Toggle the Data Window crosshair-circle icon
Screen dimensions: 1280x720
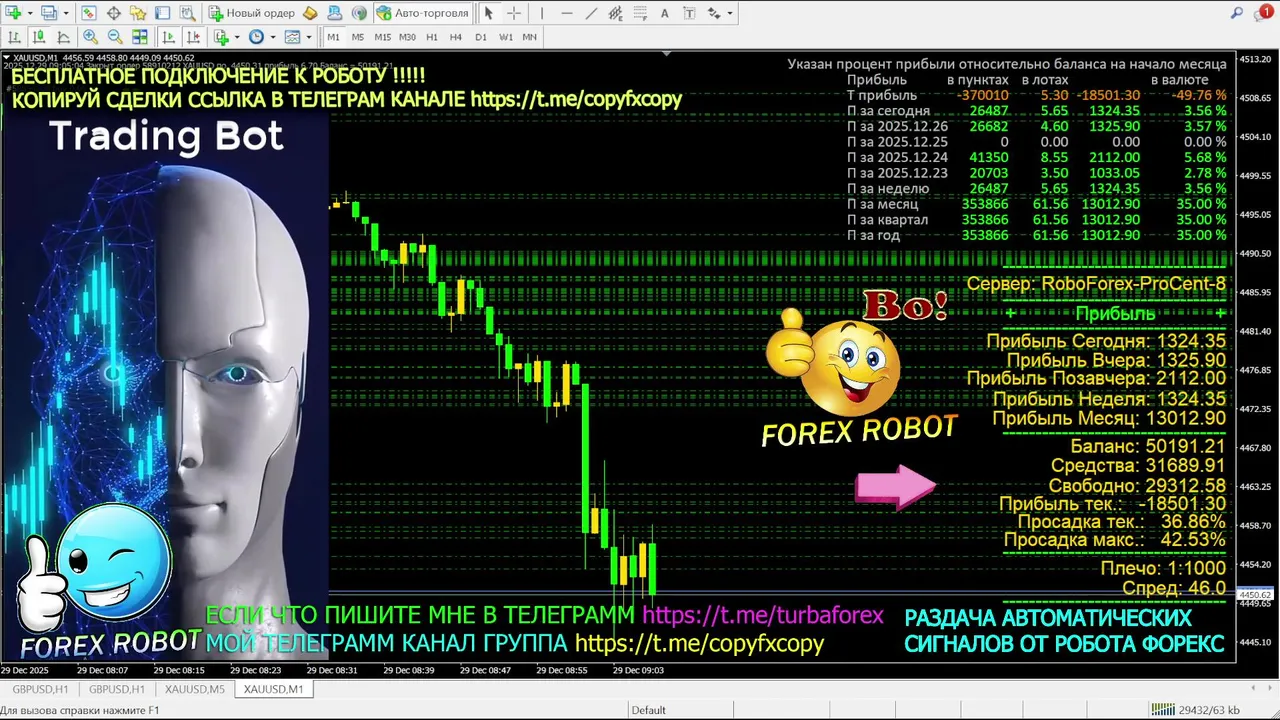click(x=114, y=13)
